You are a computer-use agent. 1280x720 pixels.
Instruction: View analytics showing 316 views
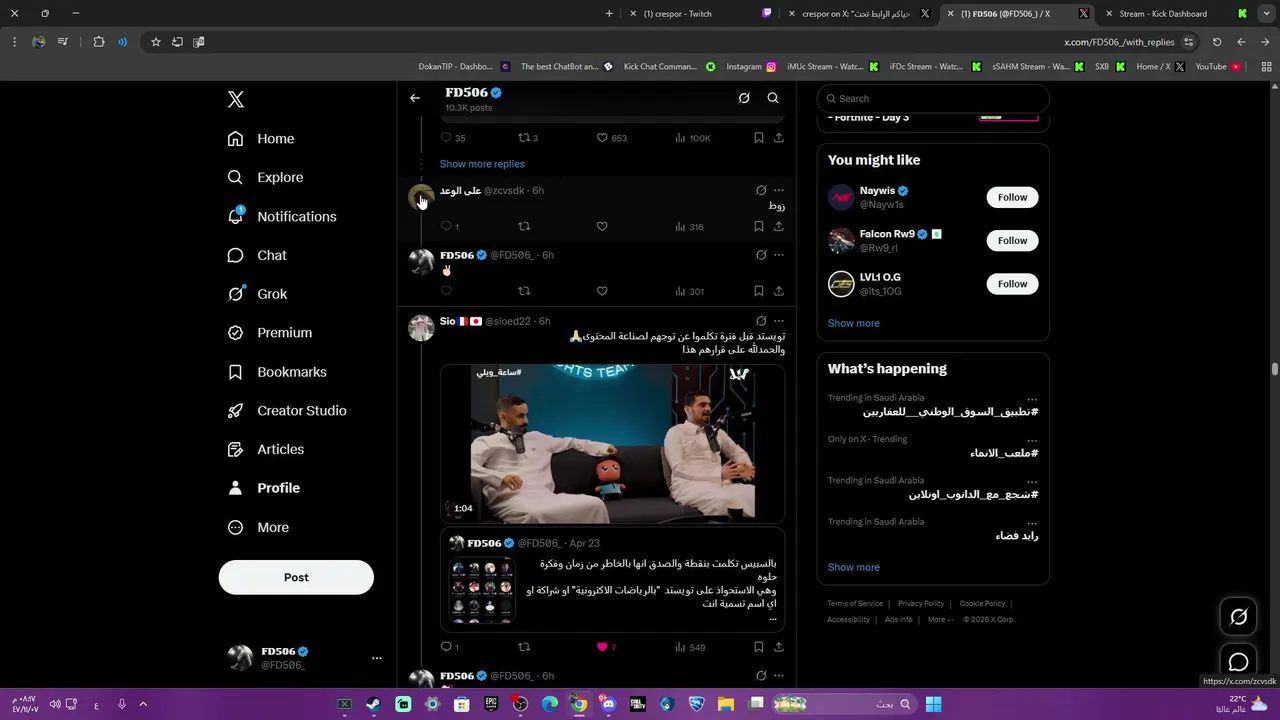[690, 226]
